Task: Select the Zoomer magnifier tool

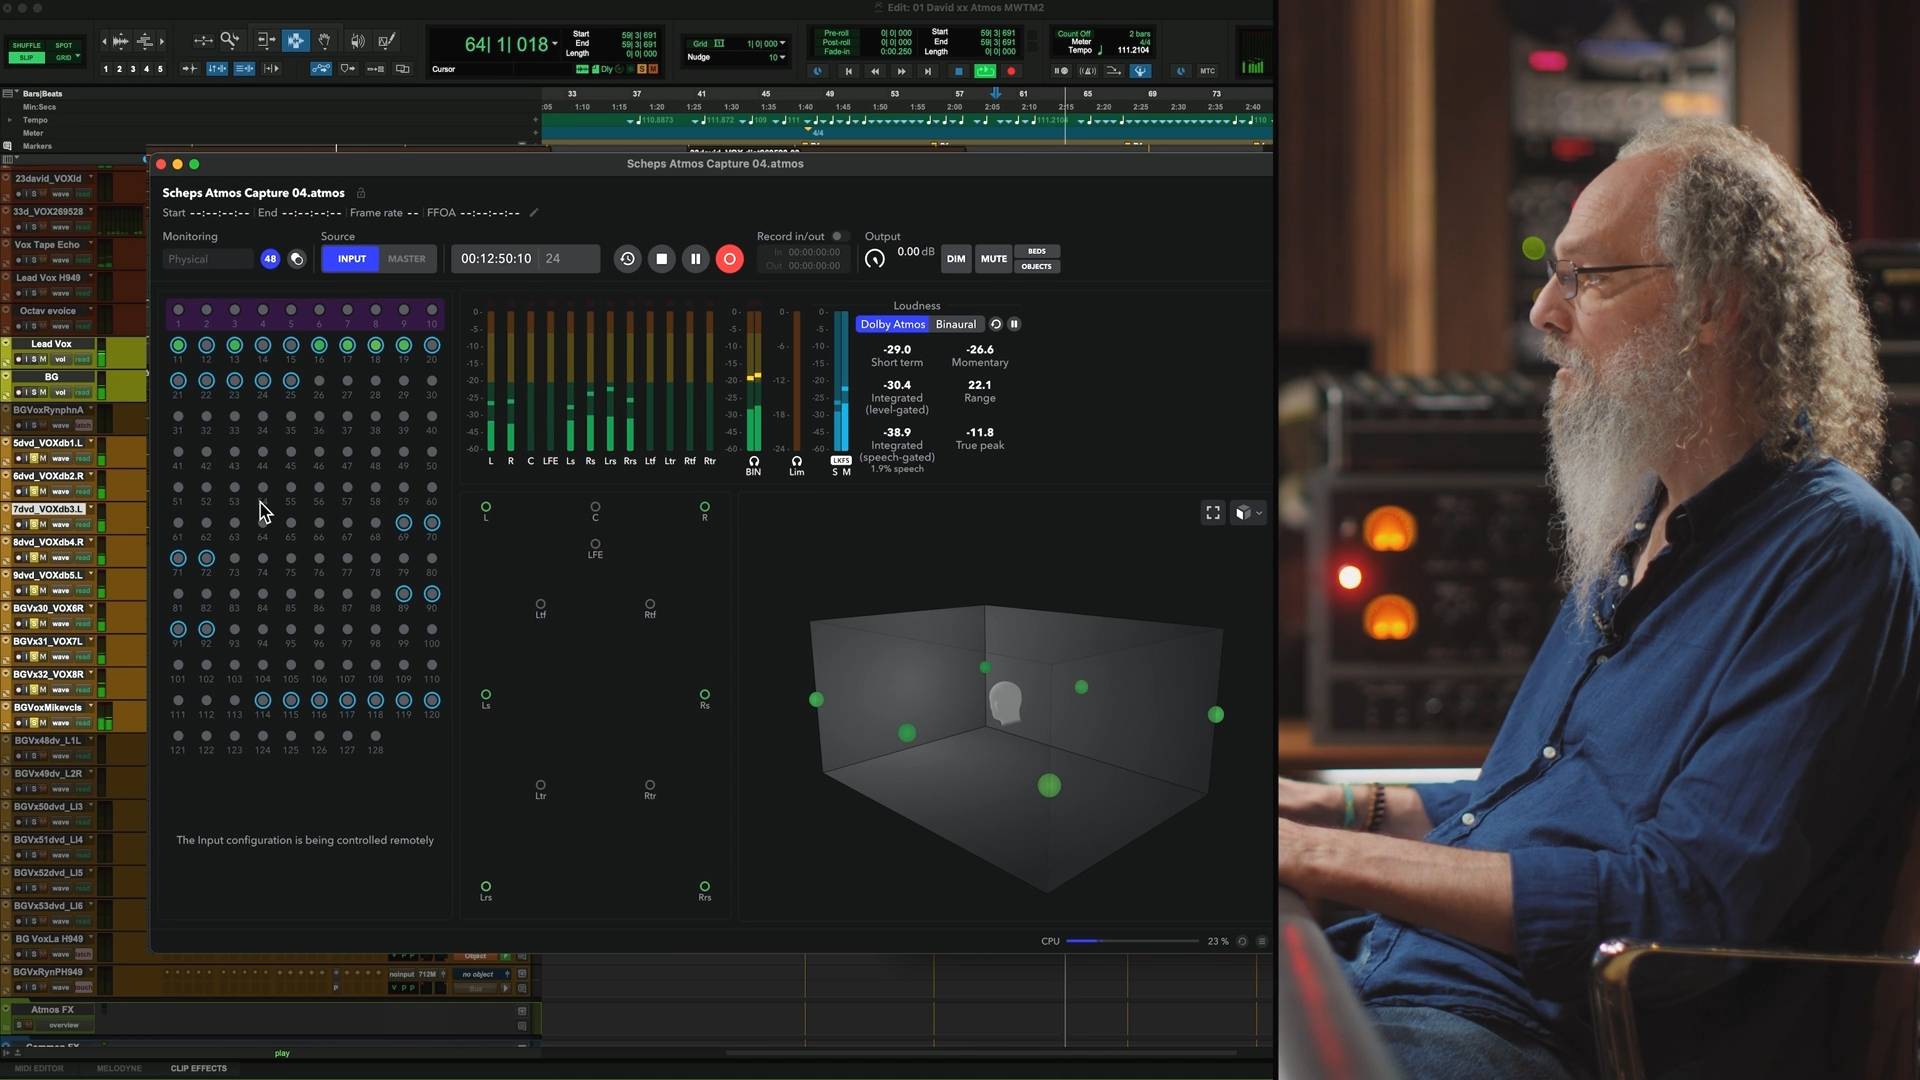Action: click(x=230, y=40)
